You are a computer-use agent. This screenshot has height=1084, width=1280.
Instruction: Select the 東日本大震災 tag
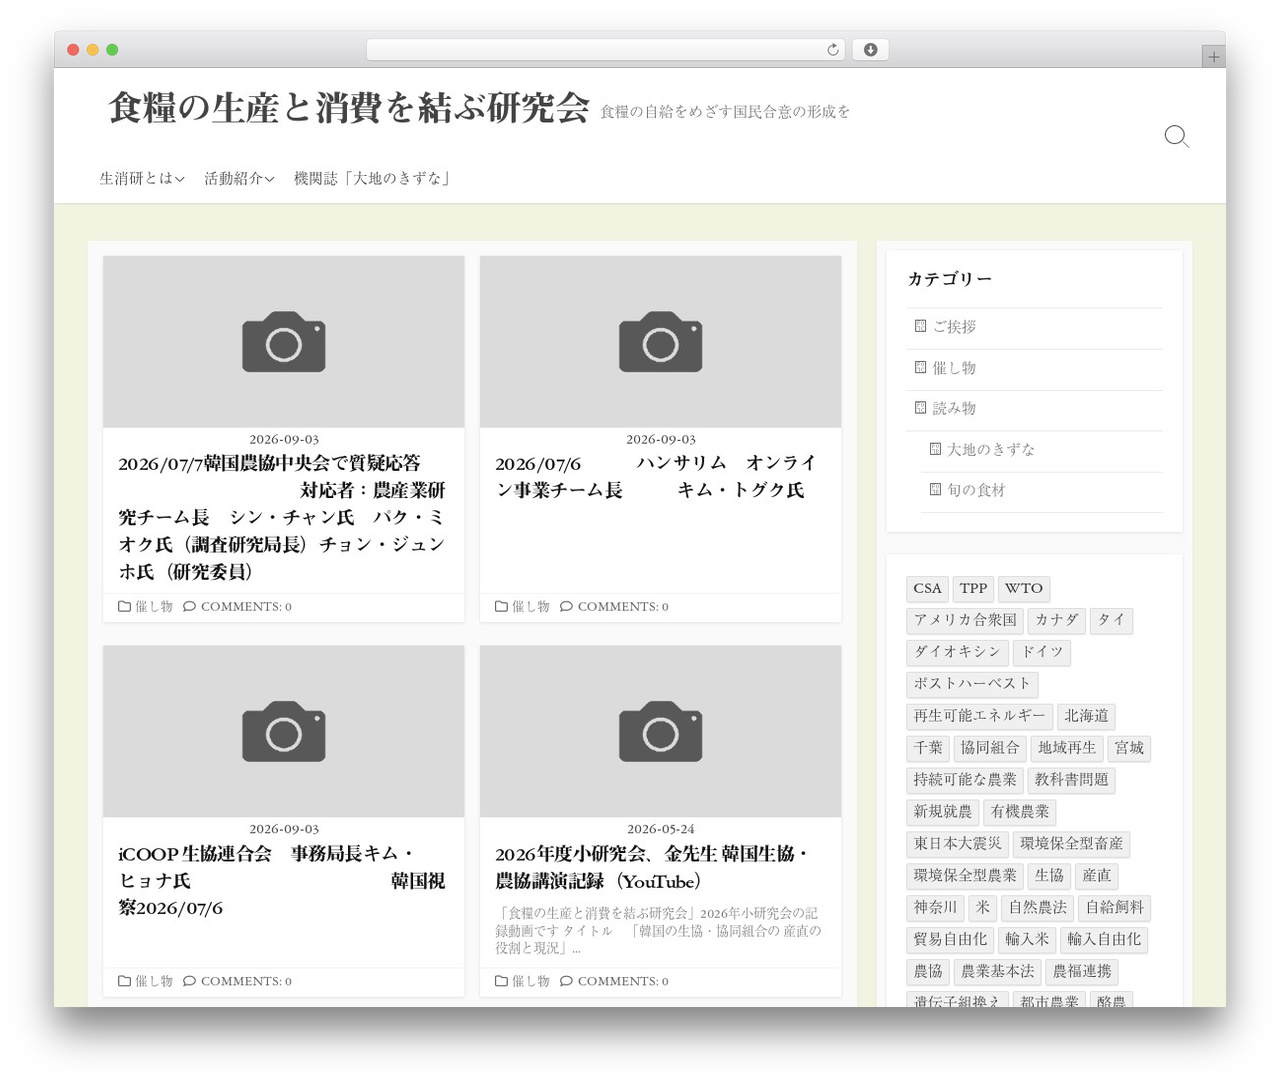pyautogui.click(x=957, y=844)
